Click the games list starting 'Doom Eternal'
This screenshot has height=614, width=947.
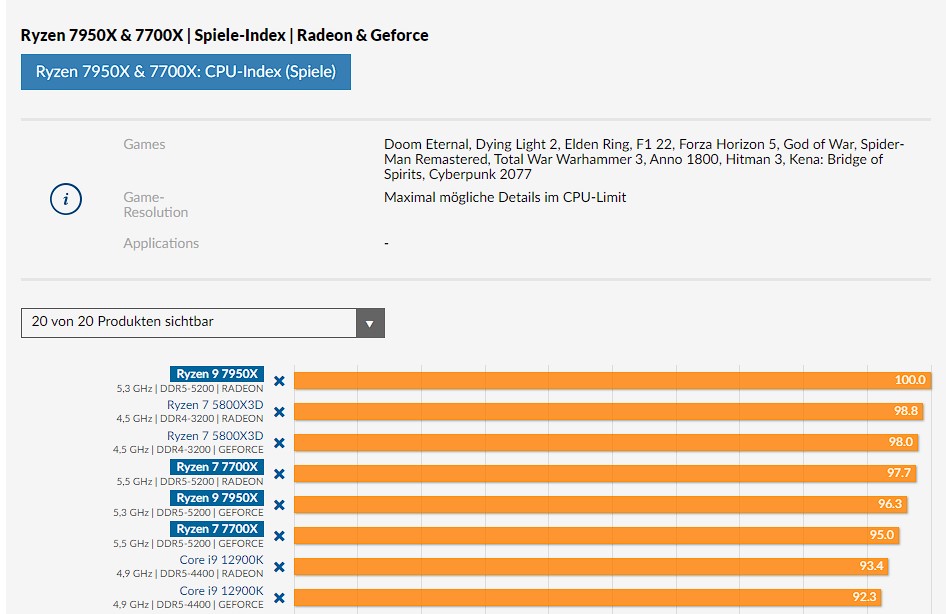[x=644, y=159]
